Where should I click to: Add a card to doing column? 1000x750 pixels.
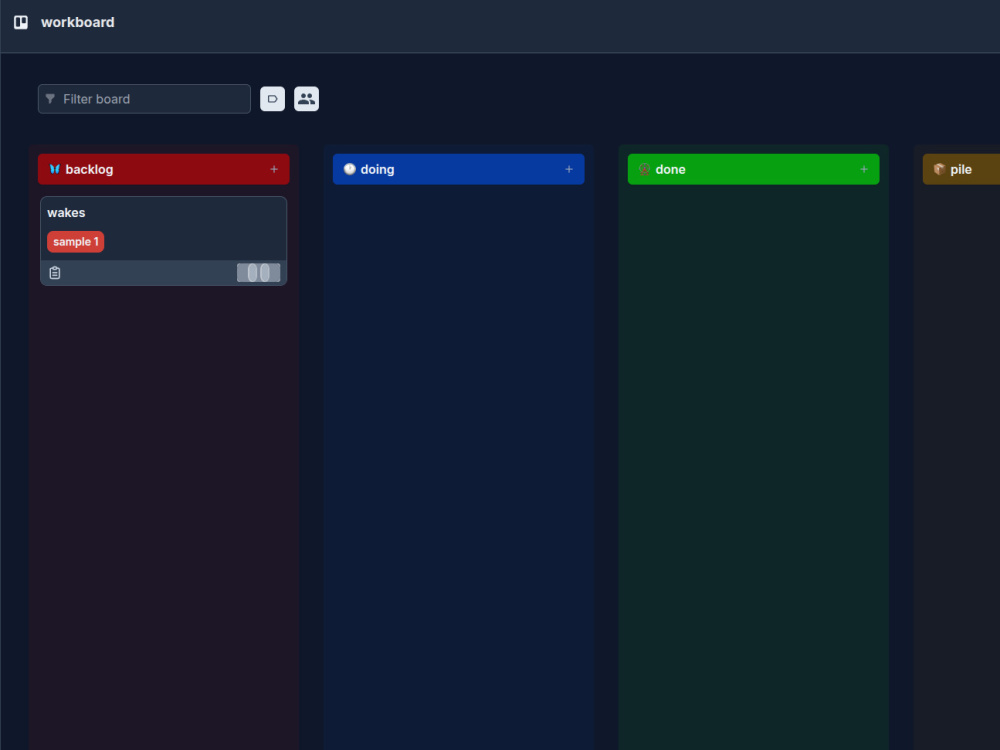pos(569,169)
